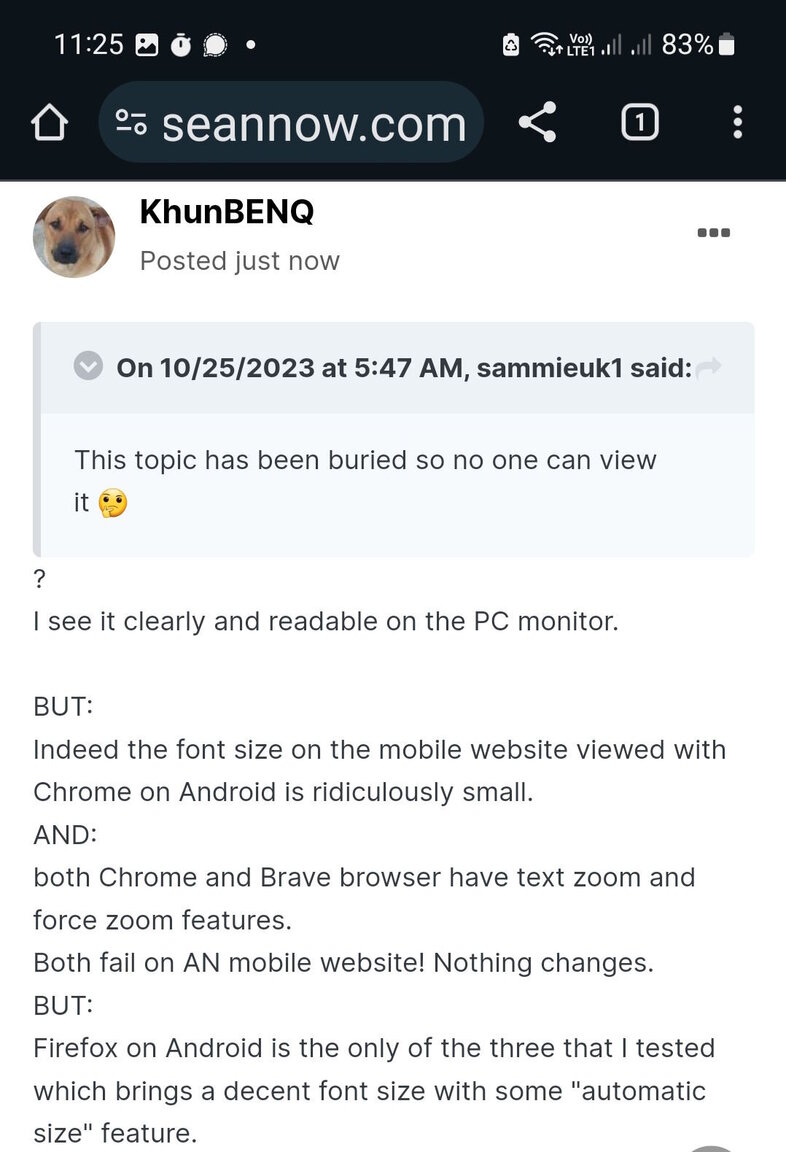Tap the chat notification icon in status bar
786x1152 pixels.
(214, 46)
